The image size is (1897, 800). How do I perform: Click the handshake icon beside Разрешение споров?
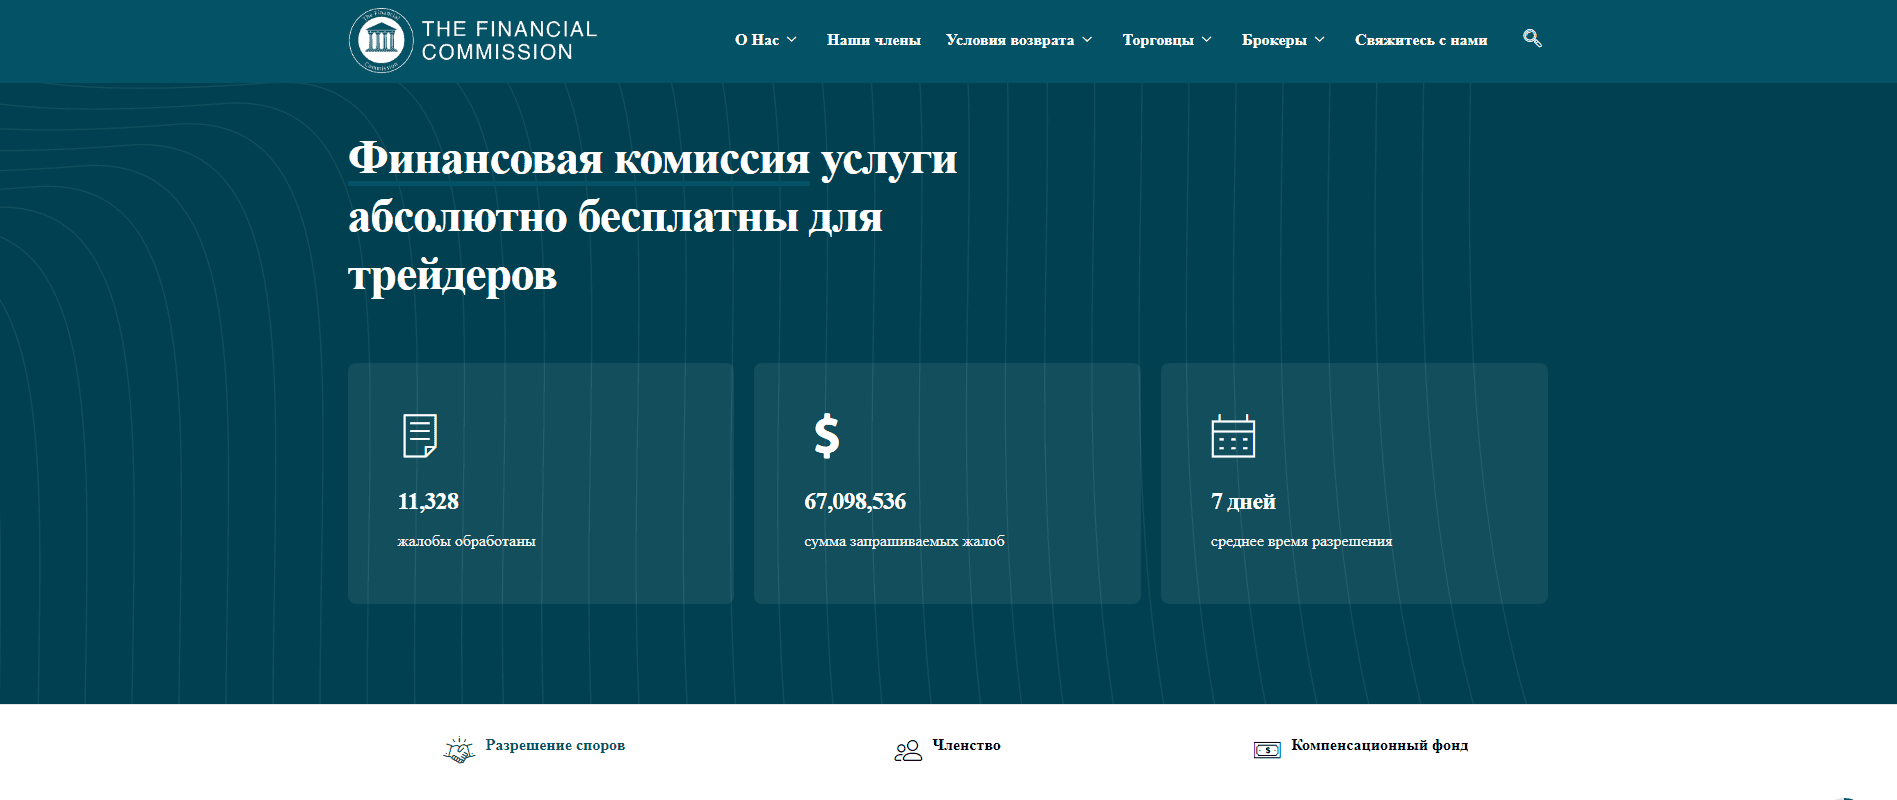(459, 750)
